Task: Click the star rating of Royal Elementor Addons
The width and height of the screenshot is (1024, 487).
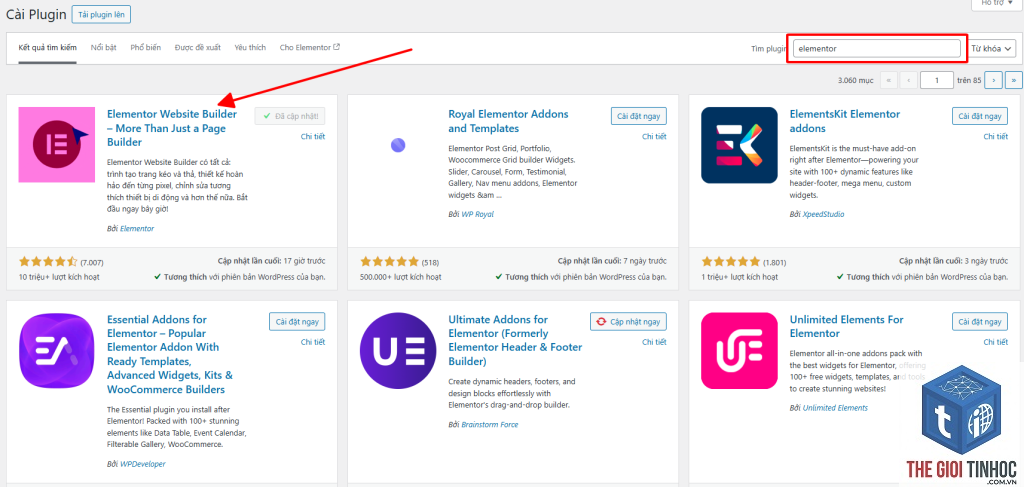Action: (x=390, y=262)
